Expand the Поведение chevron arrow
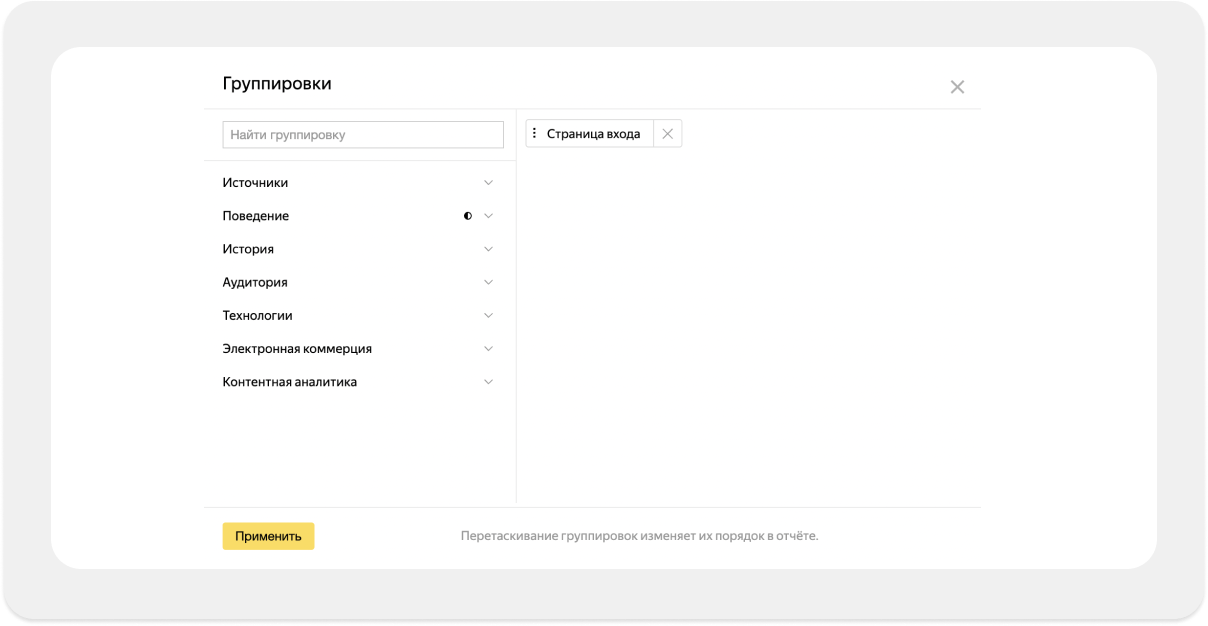Image resolution: width=1208 pixels, height=626 pixels. [488, 216]
